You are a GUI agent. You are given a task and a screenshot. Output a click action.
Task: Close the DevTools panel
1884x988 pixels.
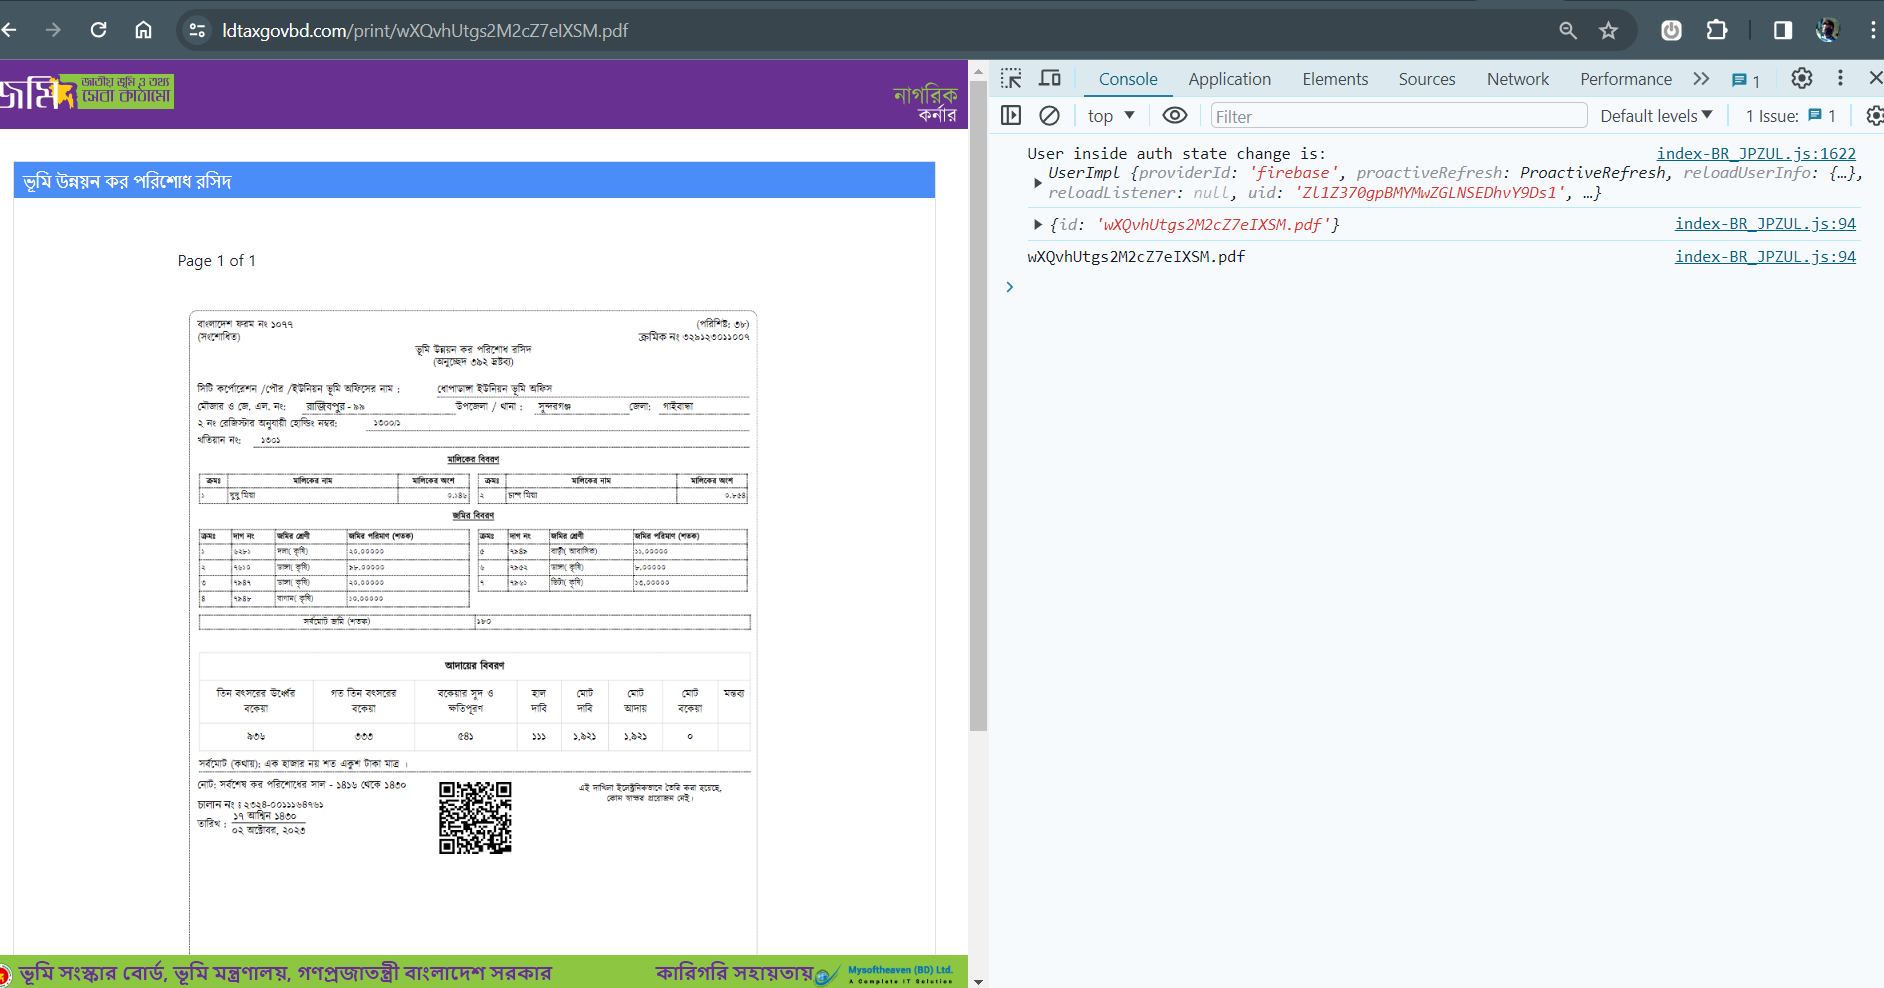point(1875,78)
